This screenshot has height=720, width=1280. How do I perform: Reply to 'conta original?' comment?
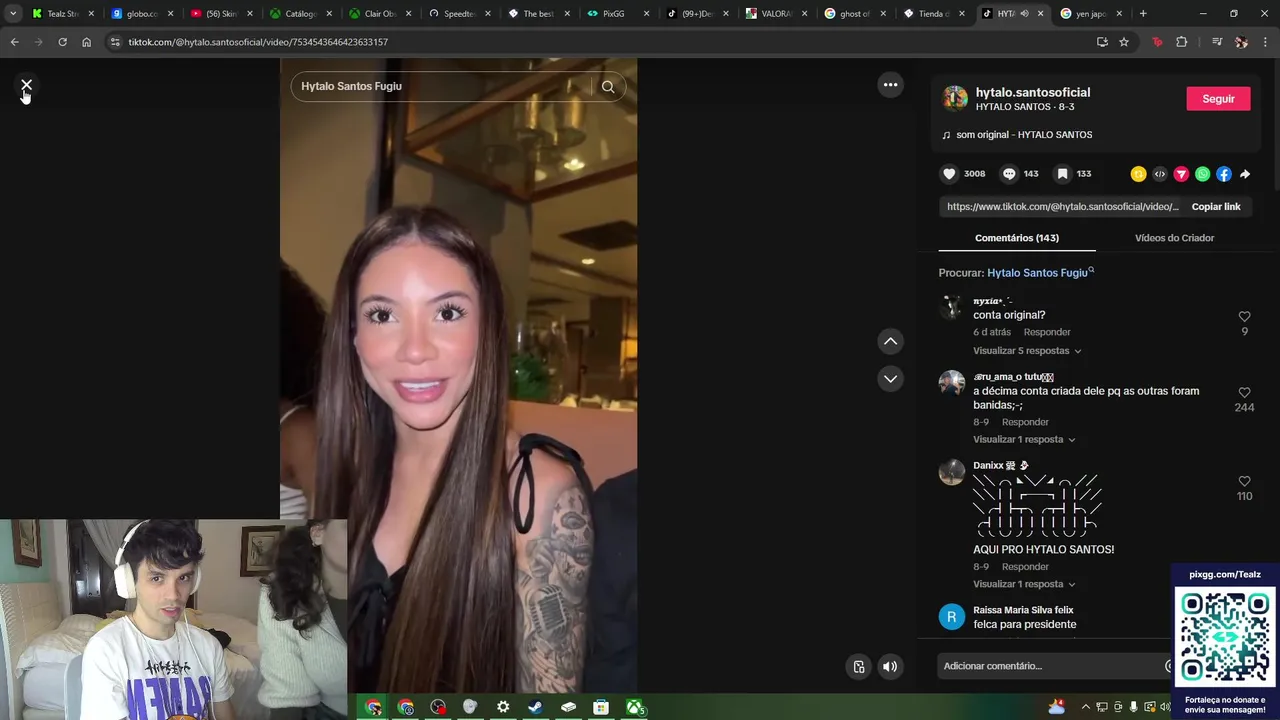pyautogui.click(x=1047, y=332)
